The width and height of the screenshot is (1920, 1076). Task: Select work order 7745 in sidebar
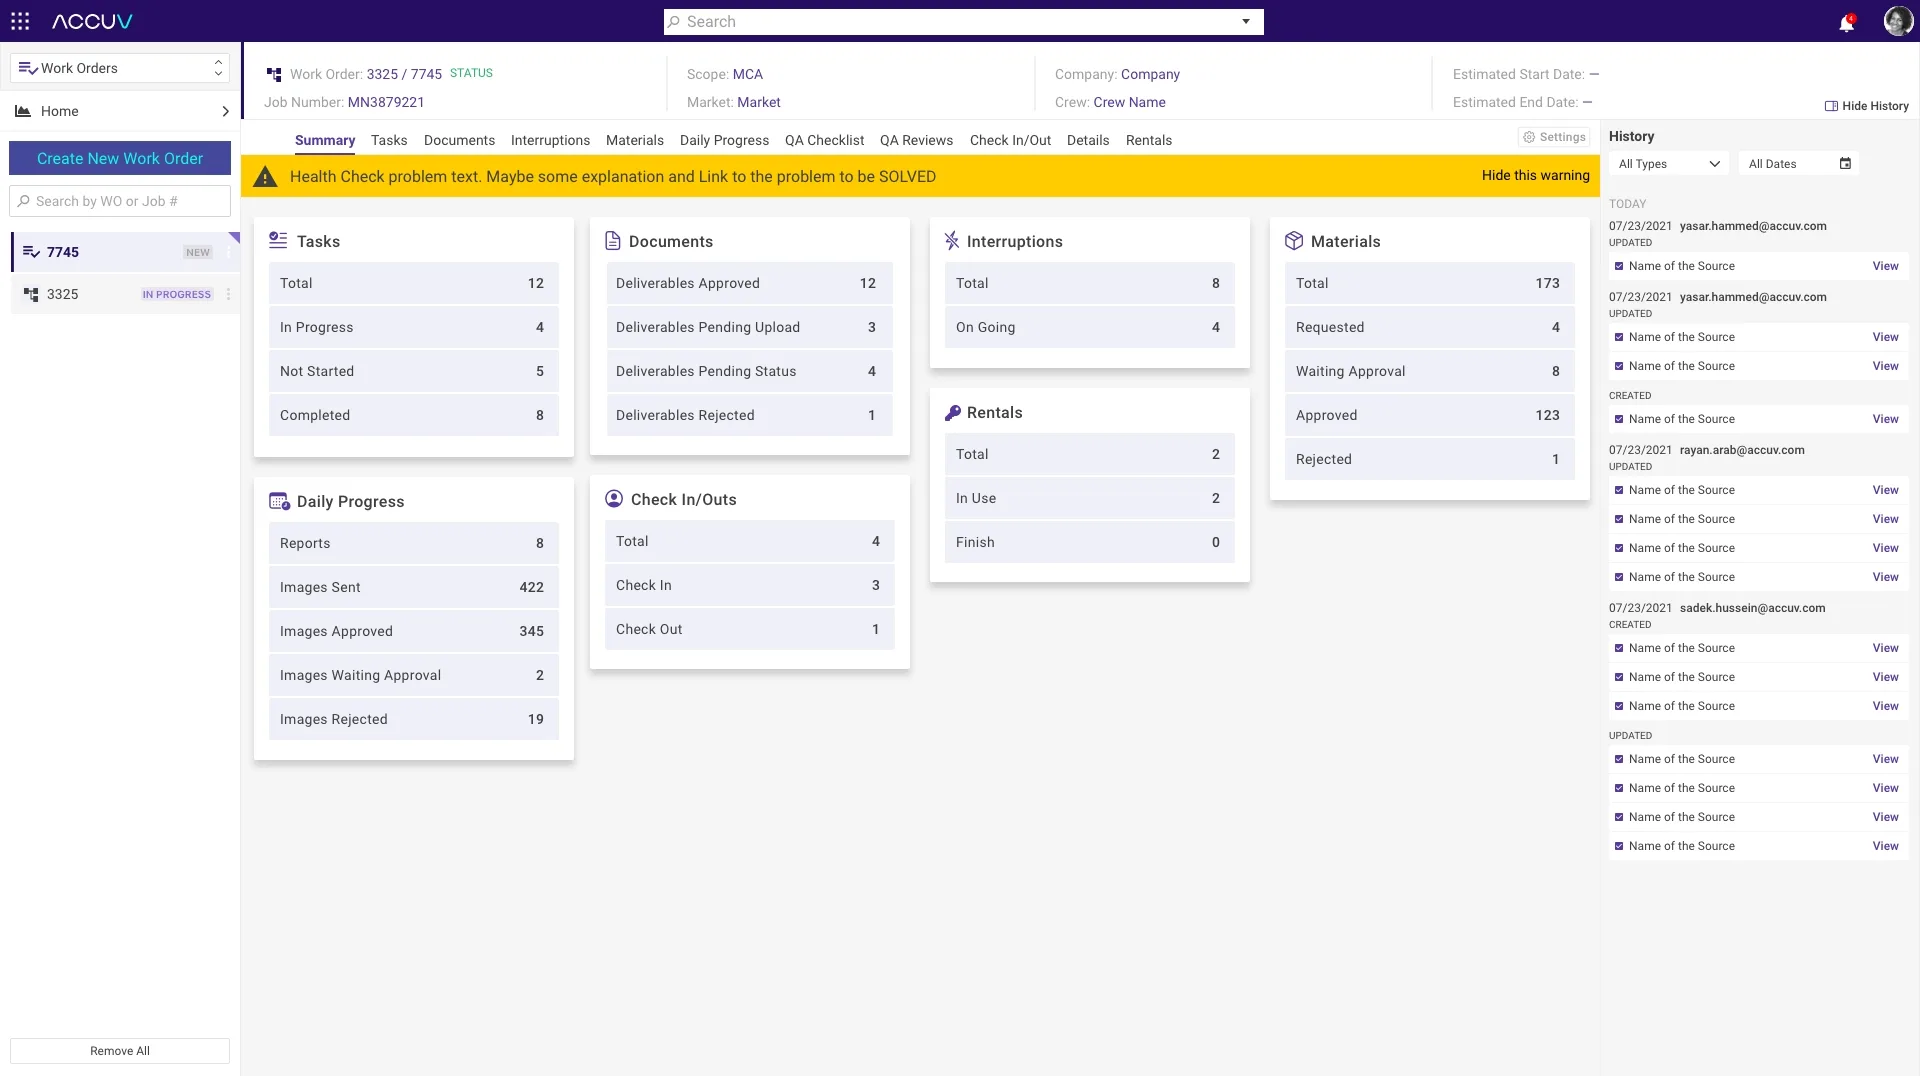(125, 252)
